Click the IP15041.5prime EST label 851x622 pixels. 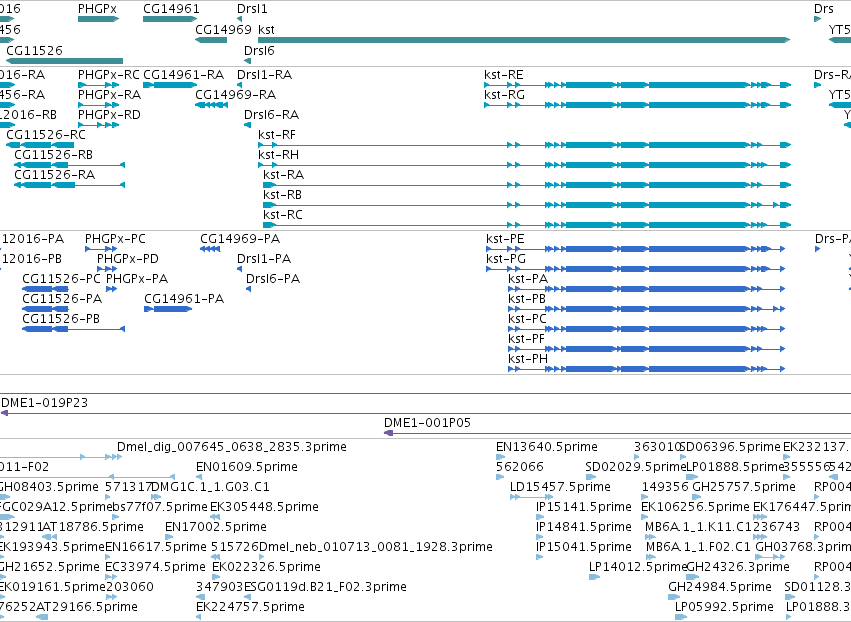pos(583,548)
